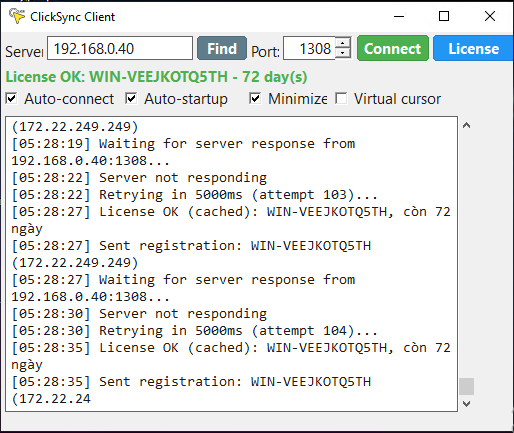Click the log scrollbar up arrow
514x433 pixels.
(467, 125)
